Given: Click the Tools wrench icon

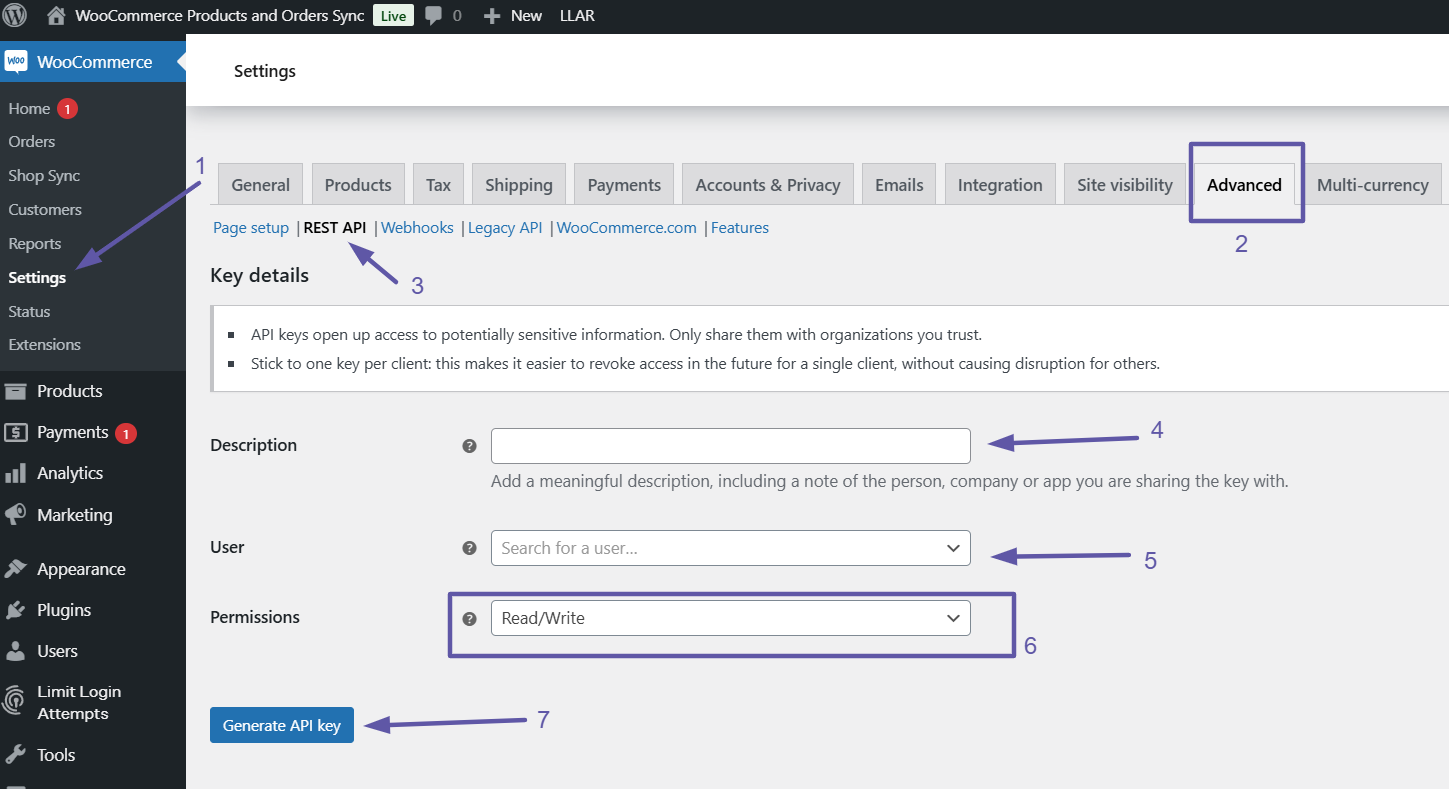Looking at the screenshot, I should tap(17, 754).
